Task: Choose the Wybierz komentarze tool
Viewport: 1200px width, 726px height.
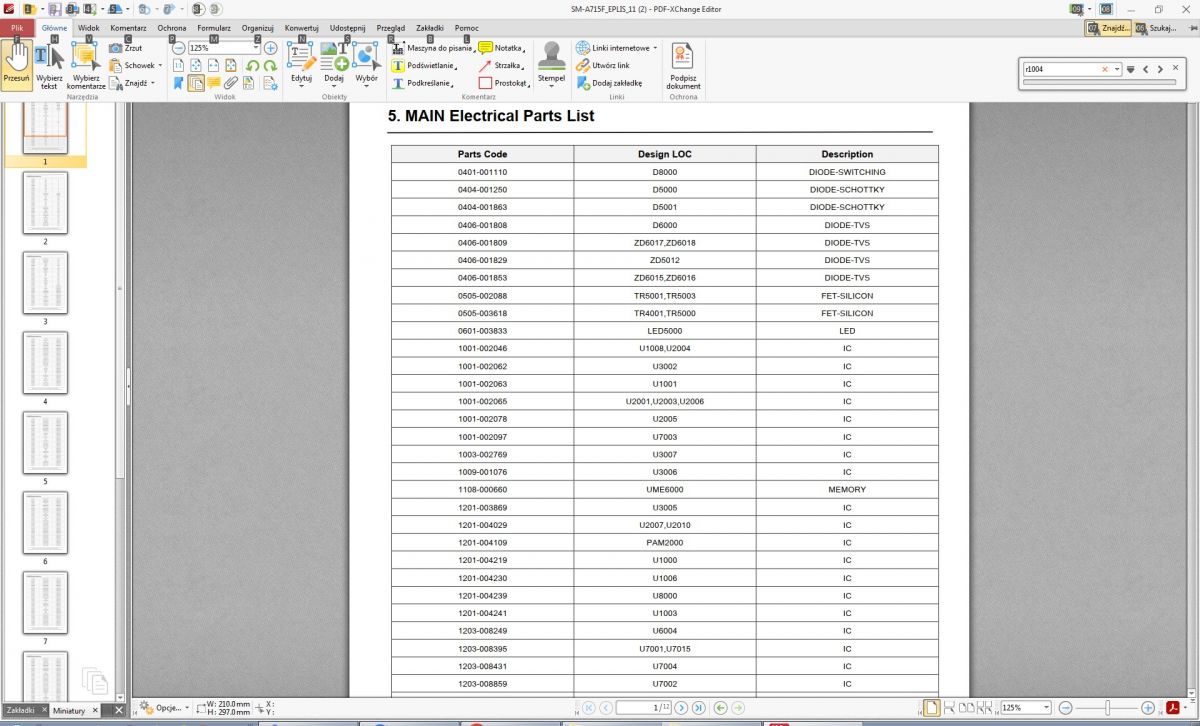Action: click(86, 65)
